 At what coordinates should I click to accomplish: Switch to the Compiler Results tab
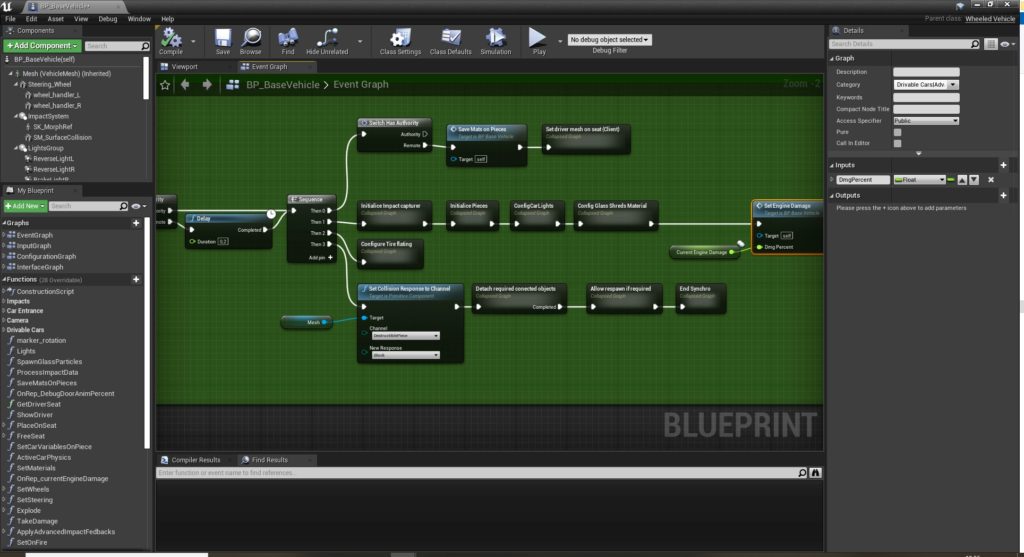(x=195, y=460)
